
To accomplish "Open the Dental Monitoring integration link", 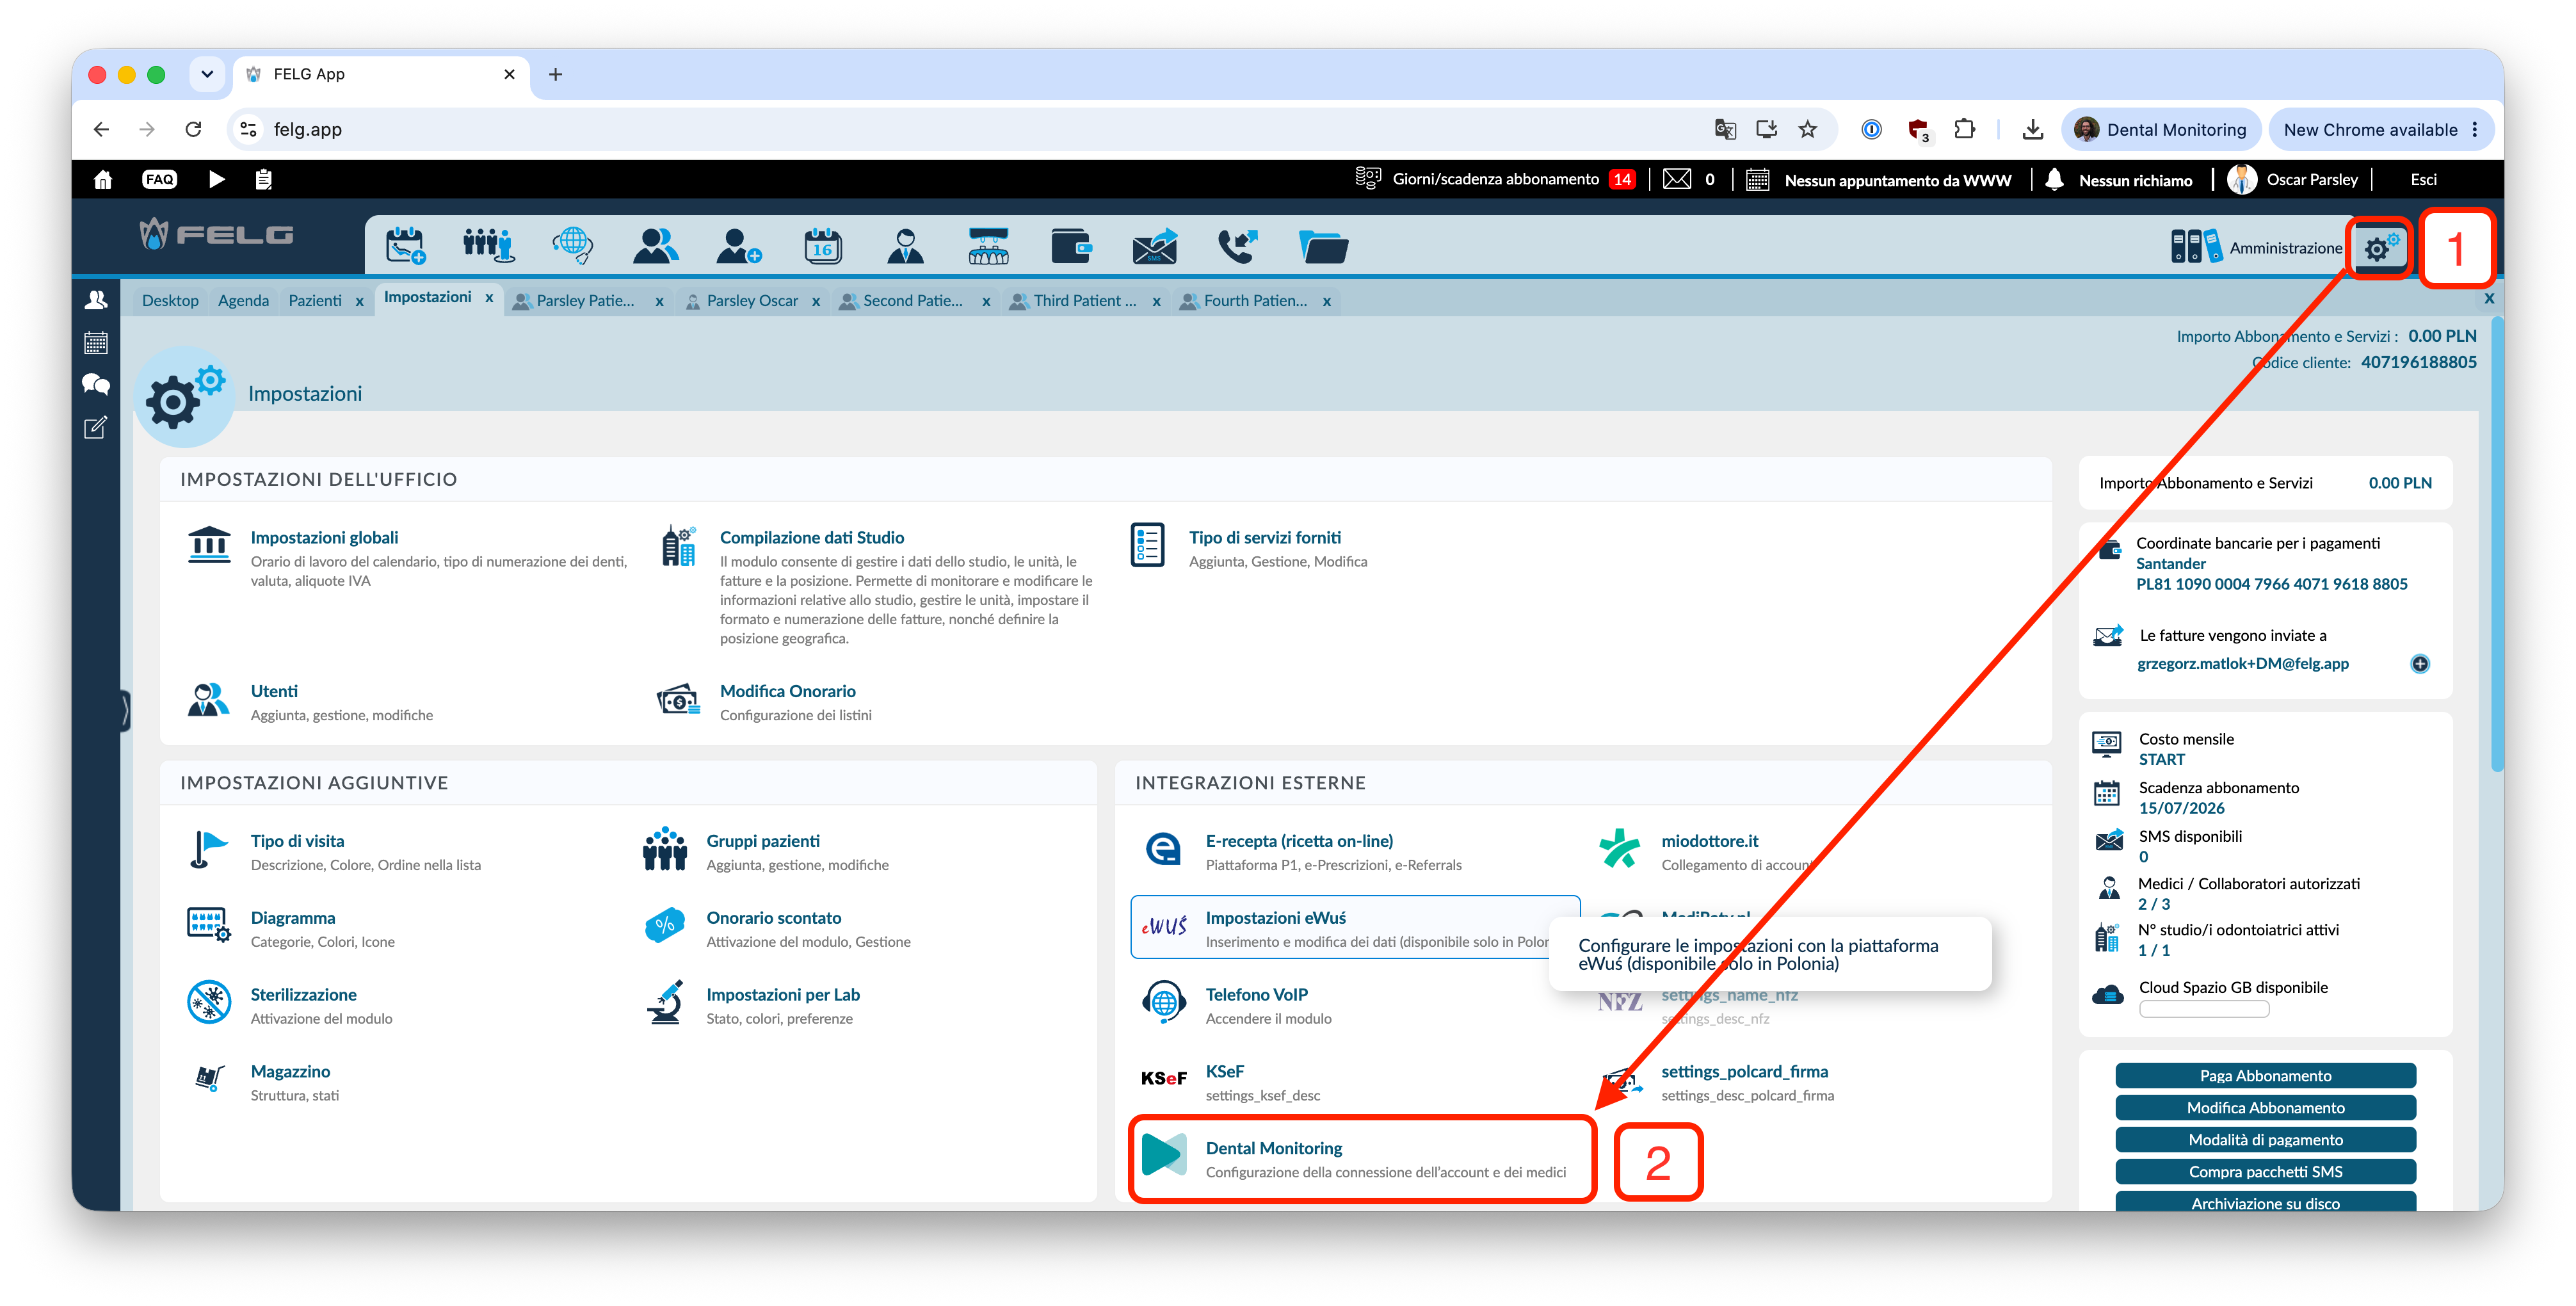I will click(x=1273, y=1148).
